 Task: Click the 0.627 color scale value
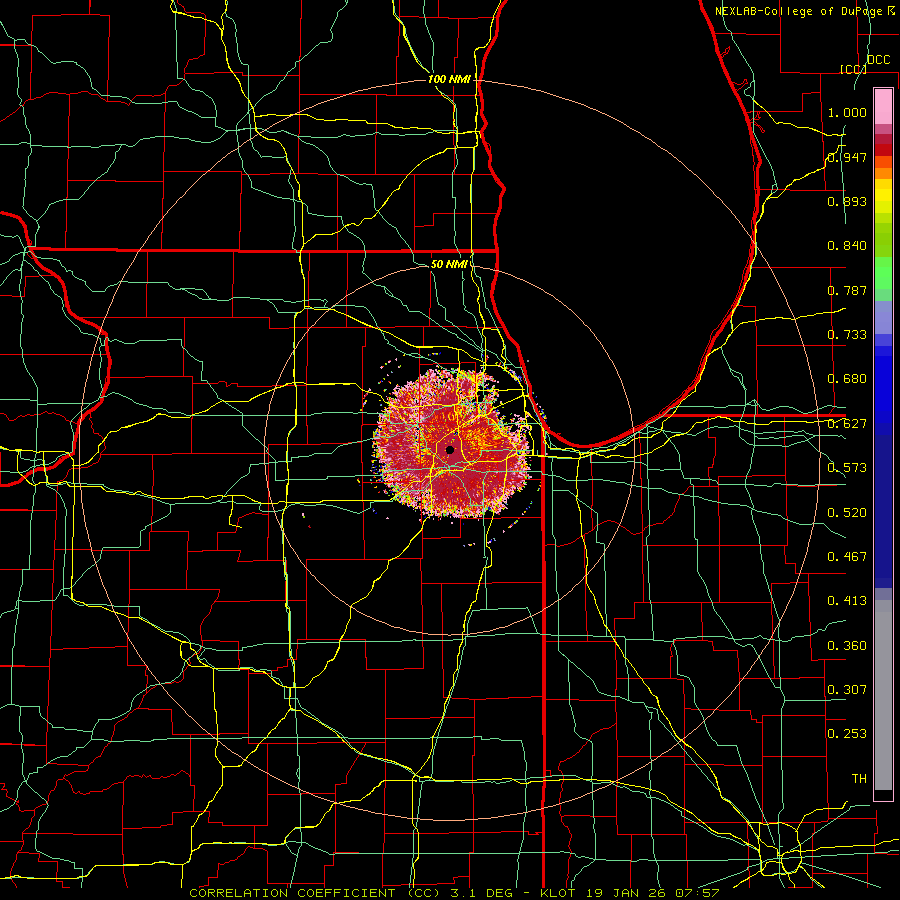[847, 424]
